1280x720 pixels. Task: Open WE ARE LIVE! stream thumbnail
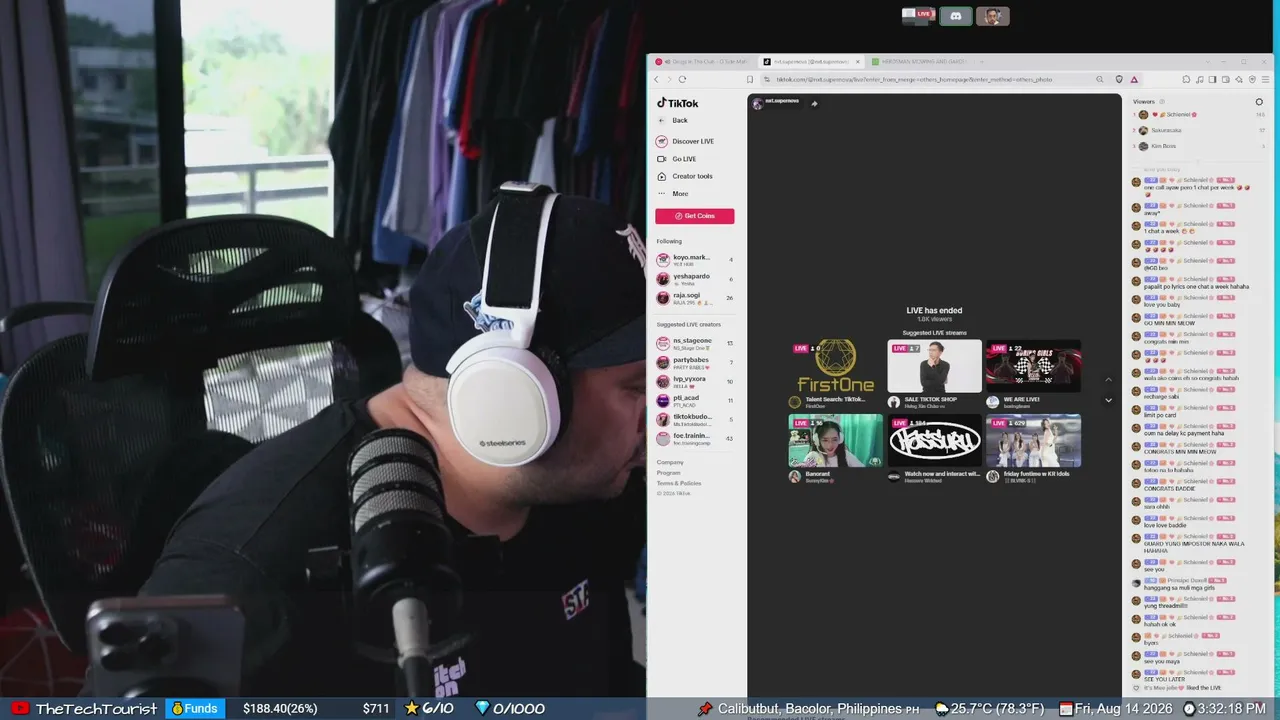(1033, 366)
